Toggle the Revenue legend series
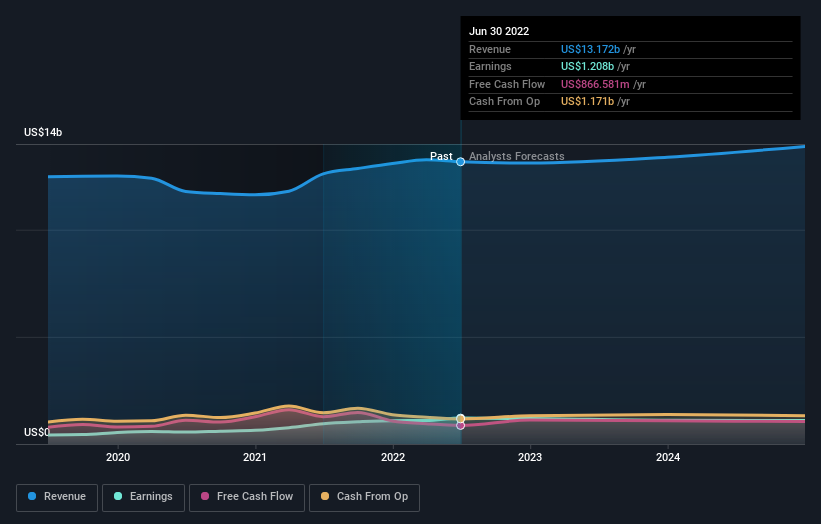 (x=57, y=497)
